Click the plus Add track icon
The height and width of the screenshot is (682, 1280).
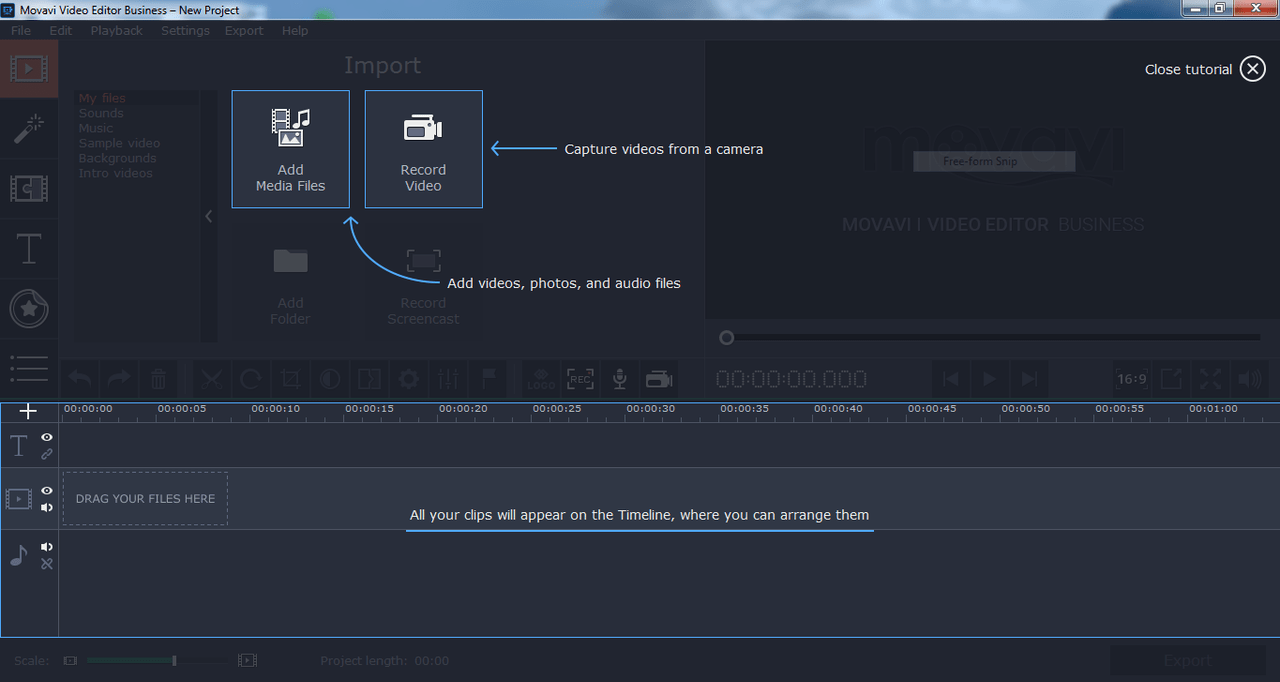pyautogui.click(x=28, y=411)
